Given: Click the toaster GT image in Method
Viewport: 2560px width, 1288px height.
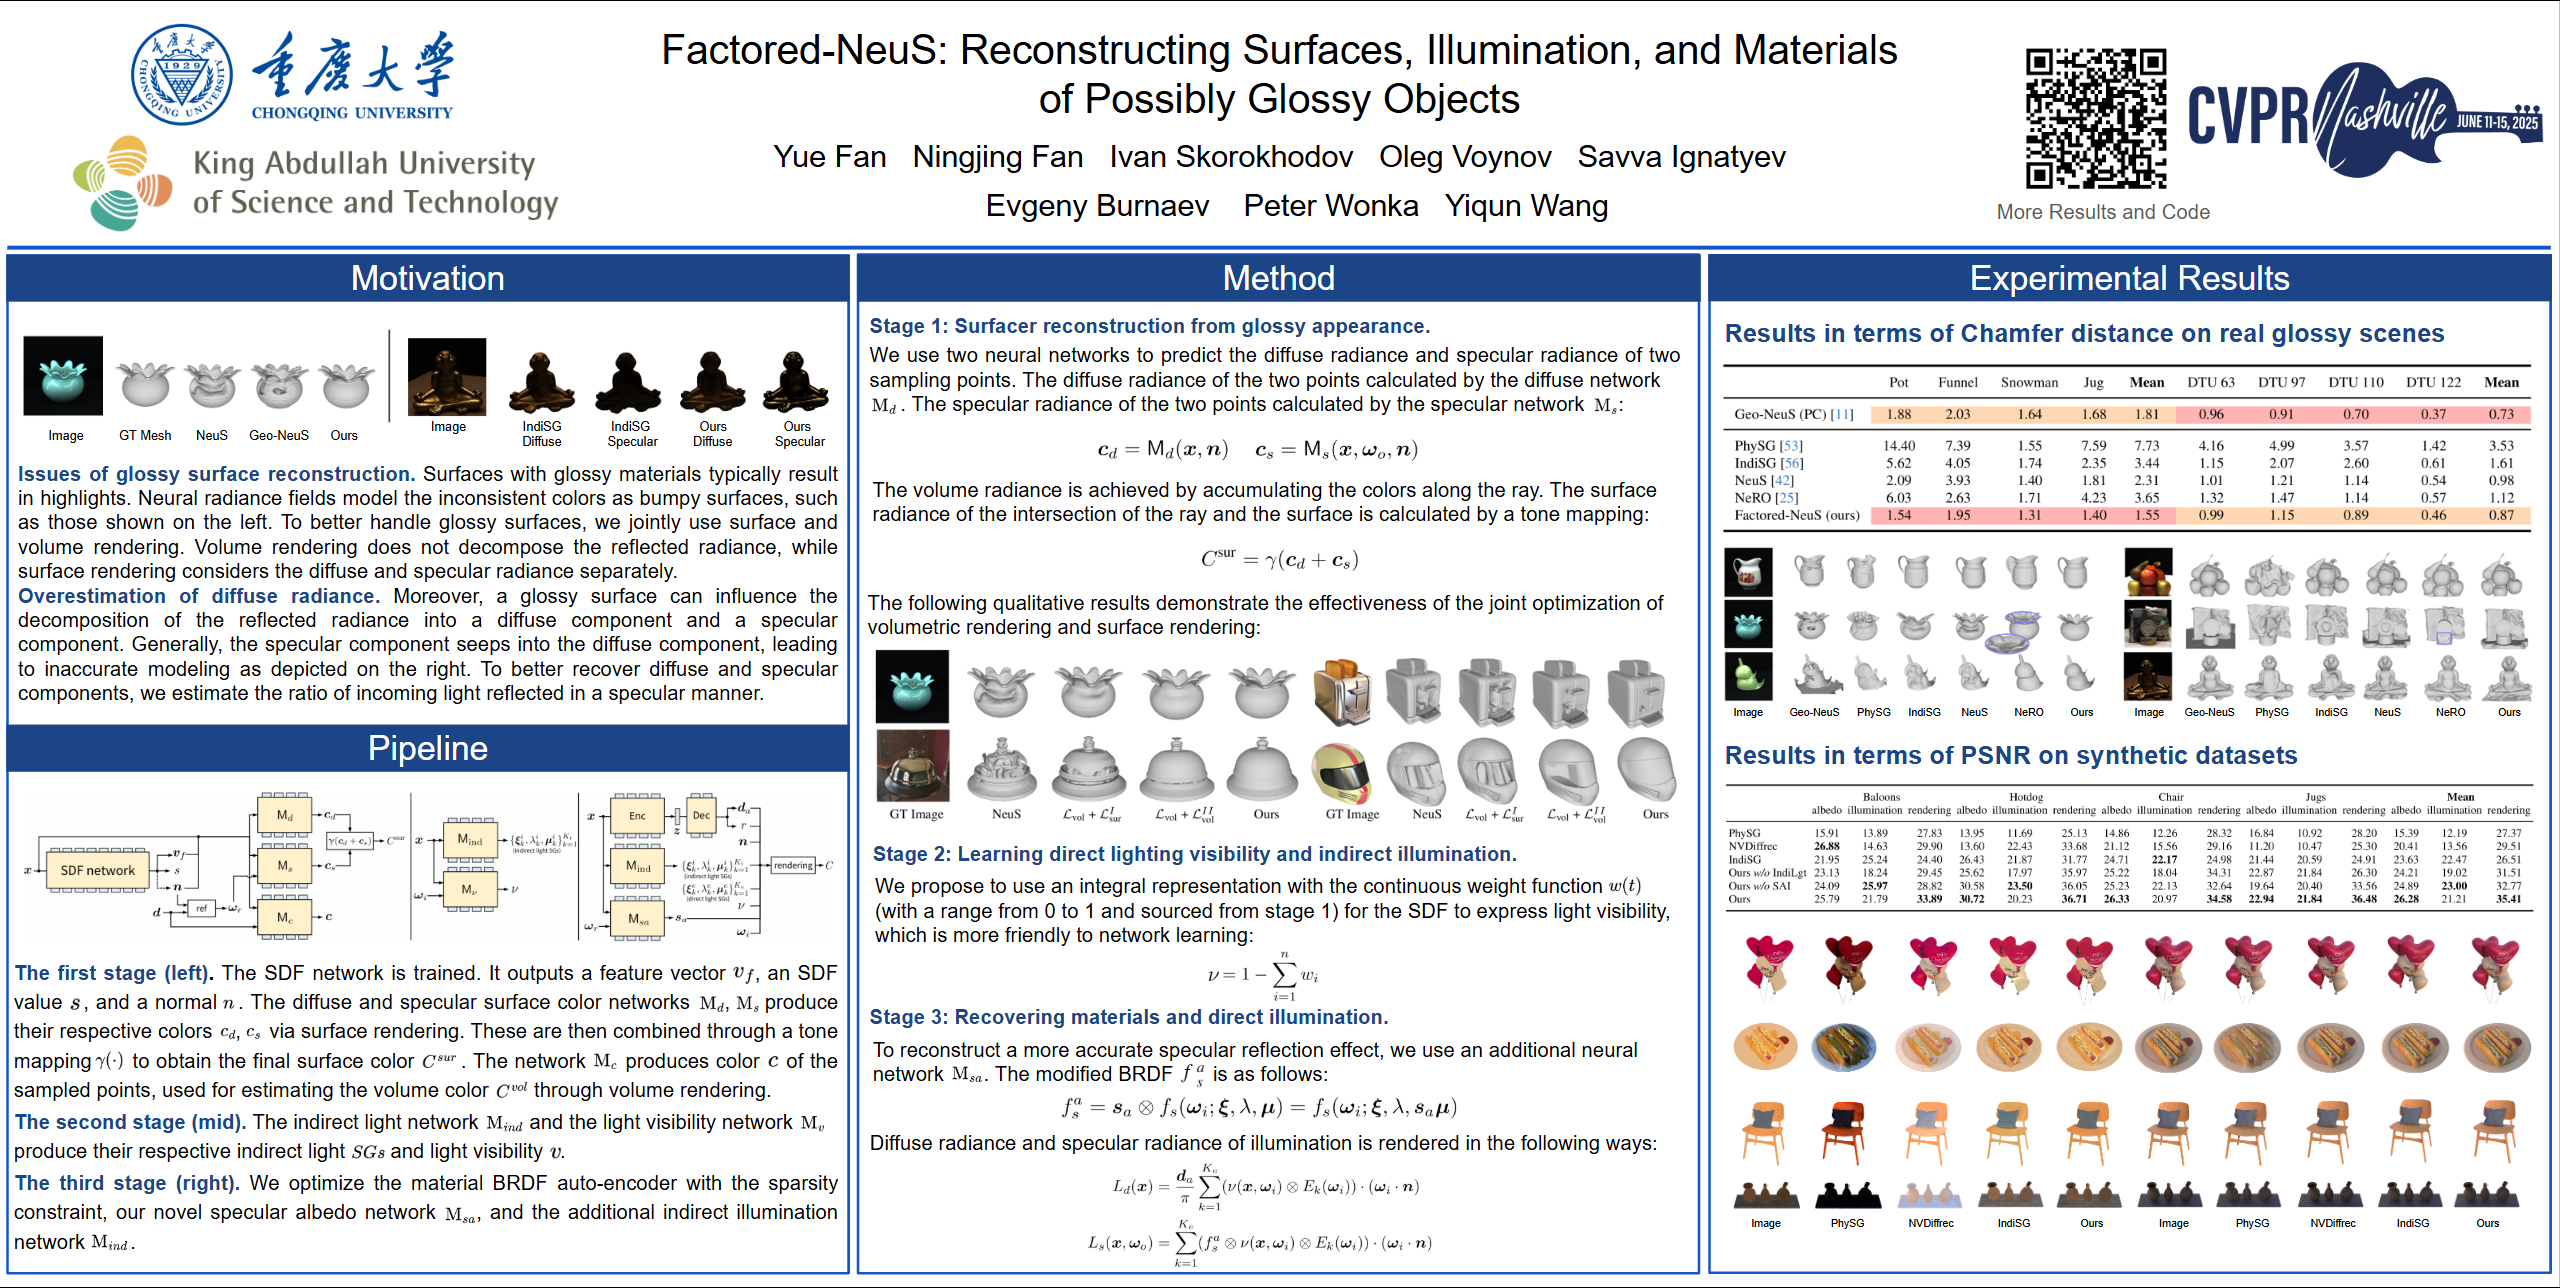Looking at the screenshot, I should (1342, 690).
